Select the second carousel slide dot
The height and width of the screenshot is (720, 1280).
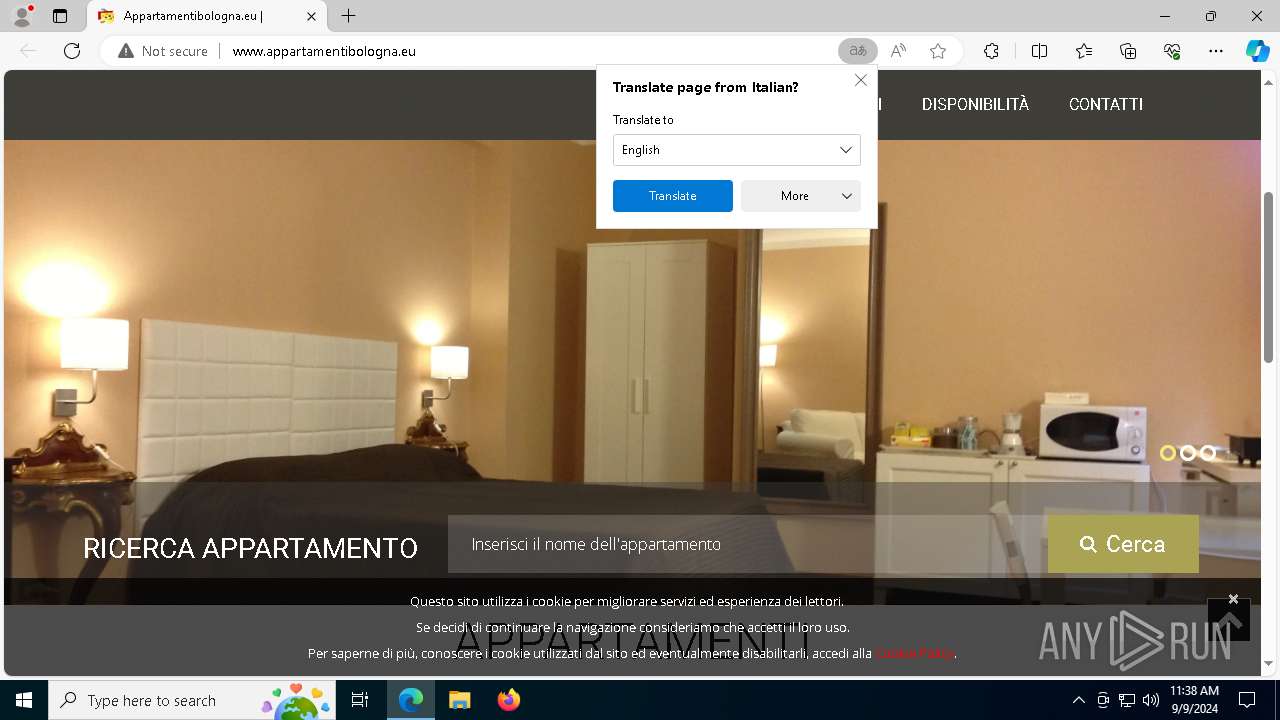(1188, 453)
